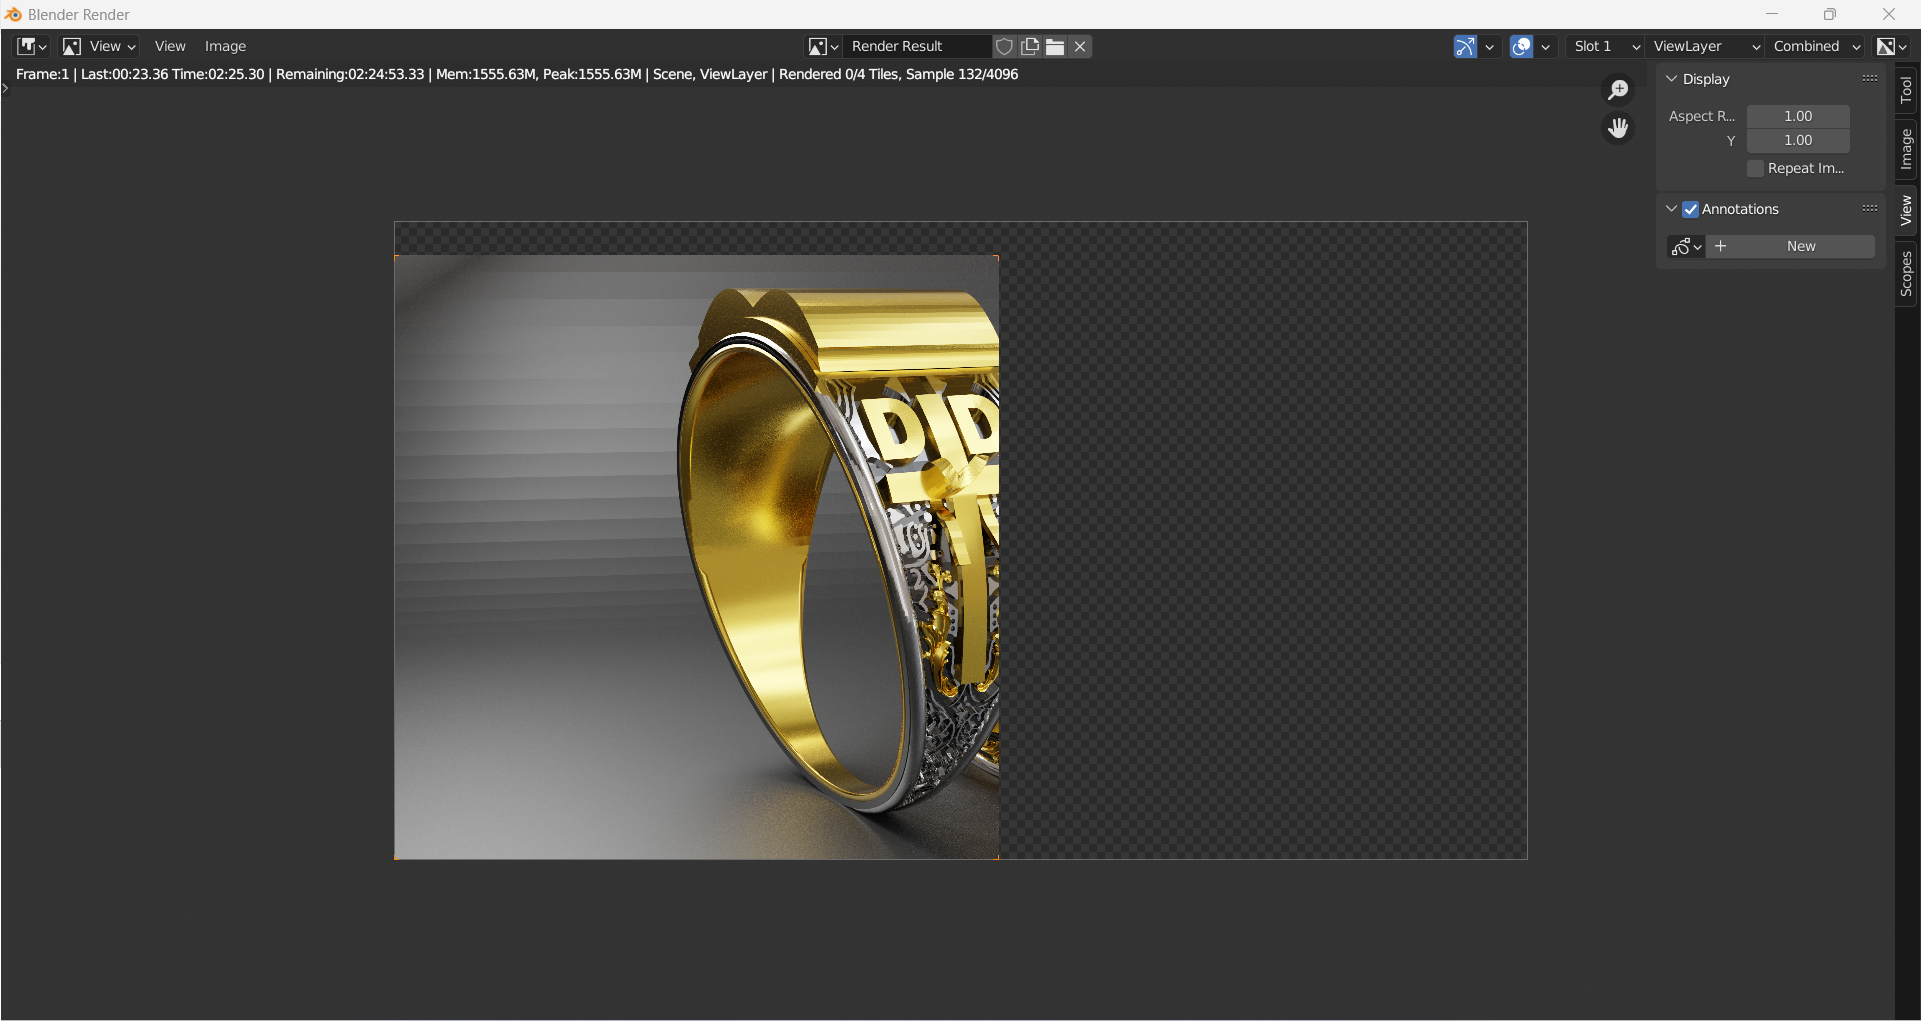Image resolution: width=1921 pixels, height=1021 pixels.
Task: Click the rendered ring image
Action: point(697,557)
